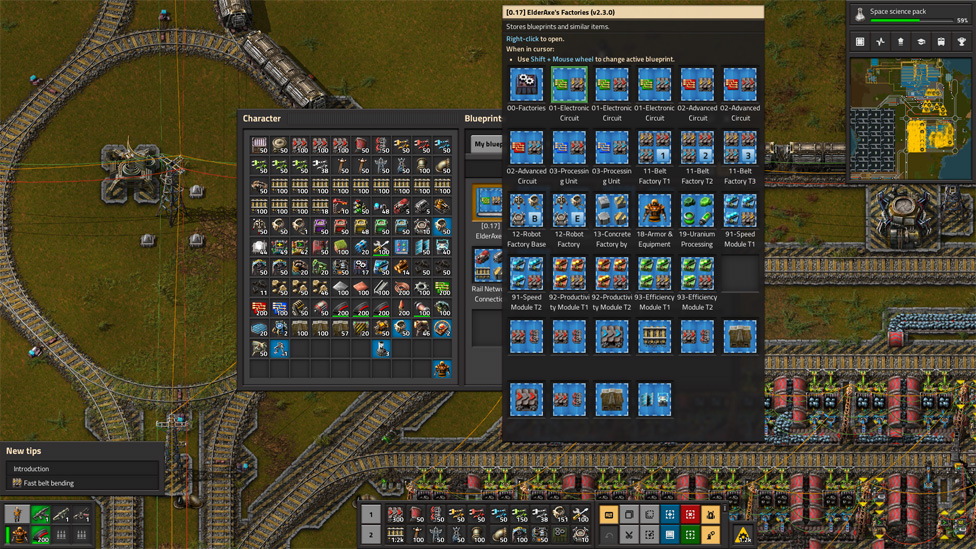Create a new blueprint via blue shortcut
The height and width of the screenshot is (549, 976).
coord(670,515)
